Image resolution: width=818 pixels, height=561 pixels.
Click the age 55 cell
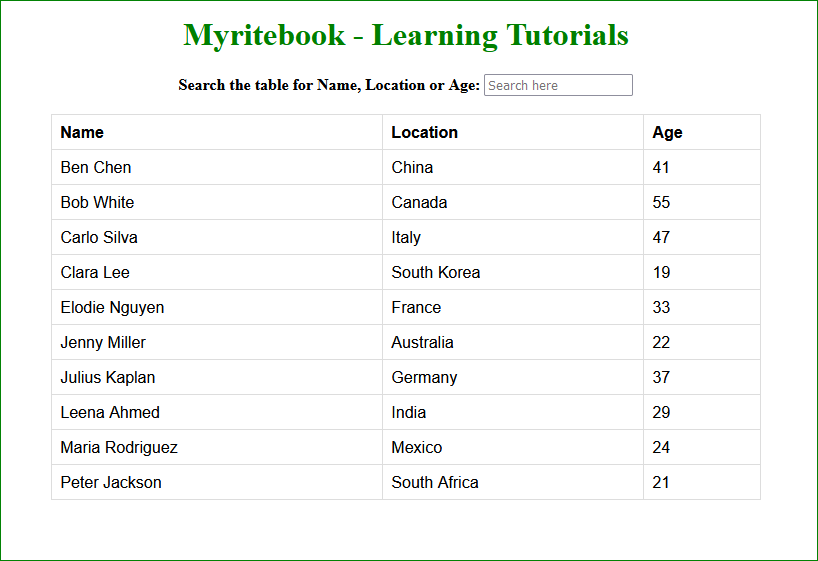[661, 202]
